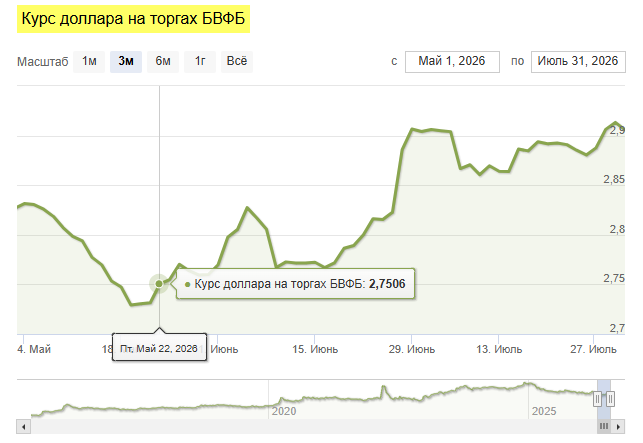Edit the start date field Май 1, 2026
The image size is (643, 443).
point(452,62)
